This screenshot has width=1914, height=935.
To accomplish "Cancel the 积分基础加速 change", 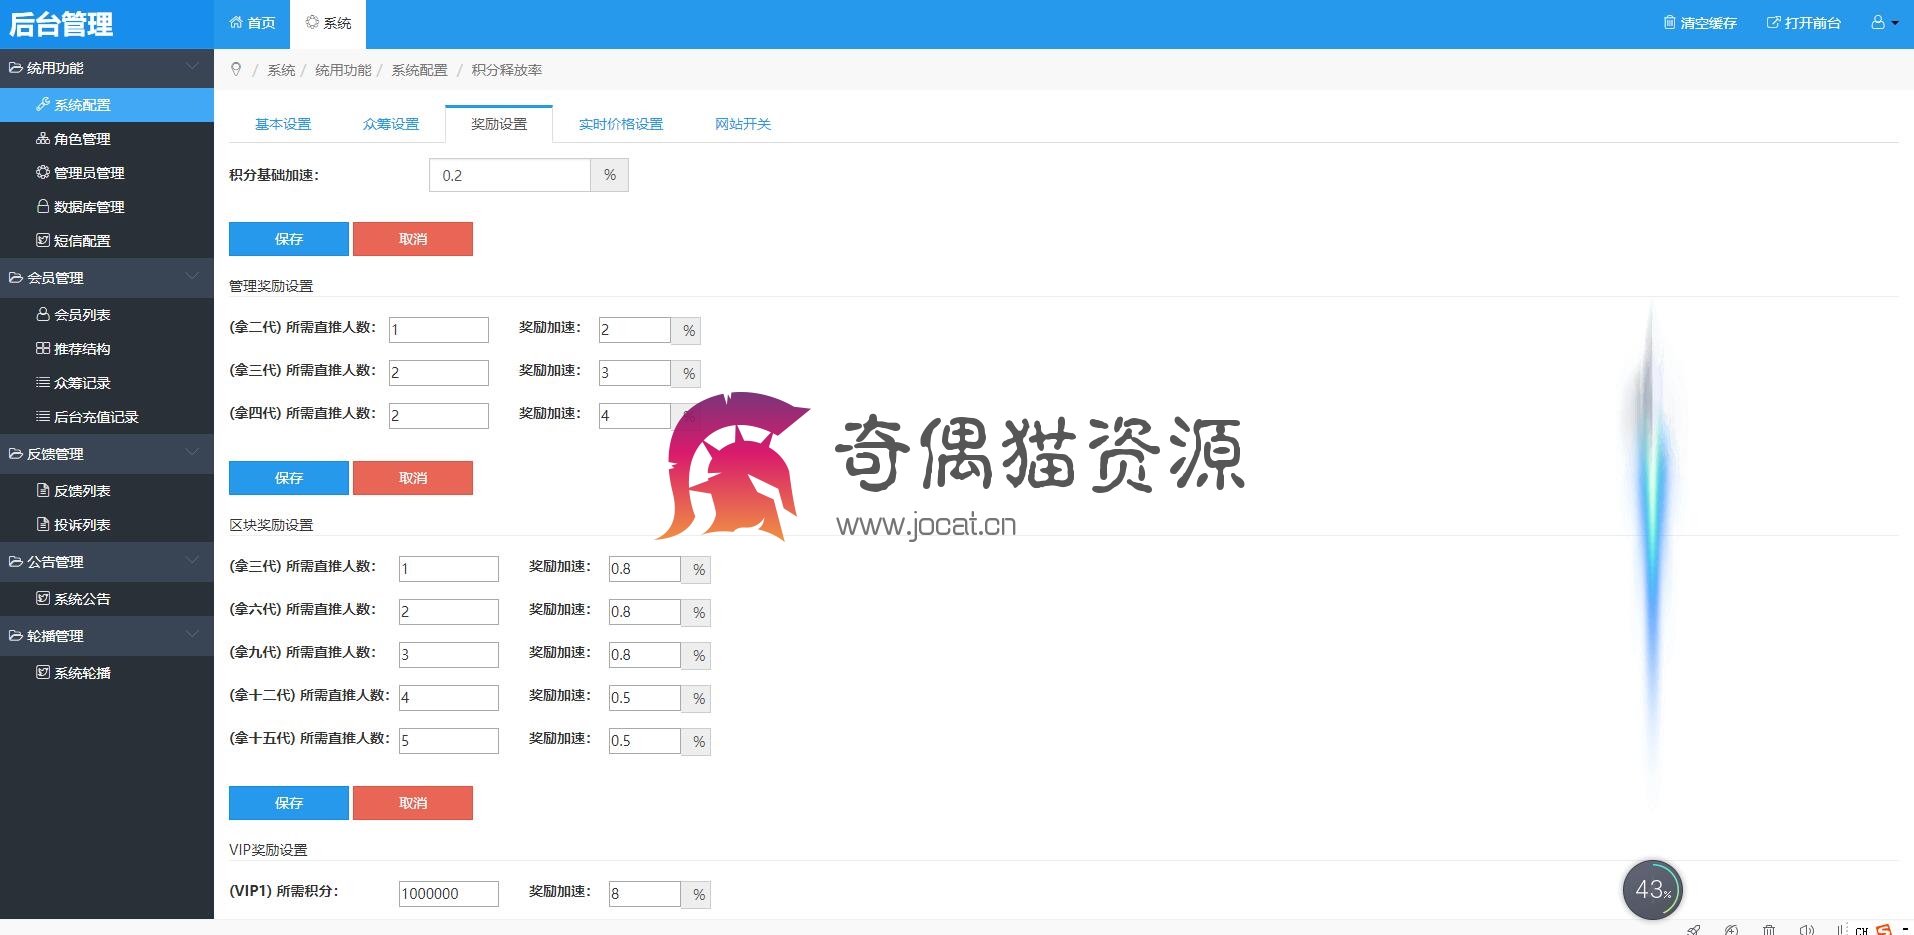I will click(x=413, y=239).
